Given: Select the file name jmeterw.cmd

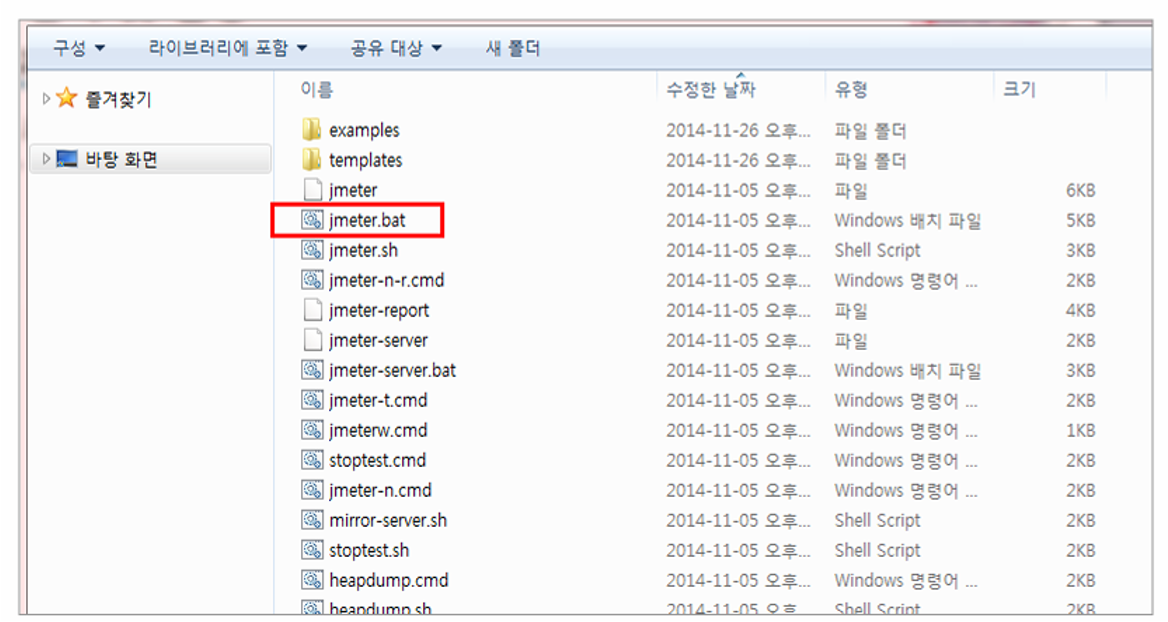Looking at the screenshot, I should pos(378,430).
